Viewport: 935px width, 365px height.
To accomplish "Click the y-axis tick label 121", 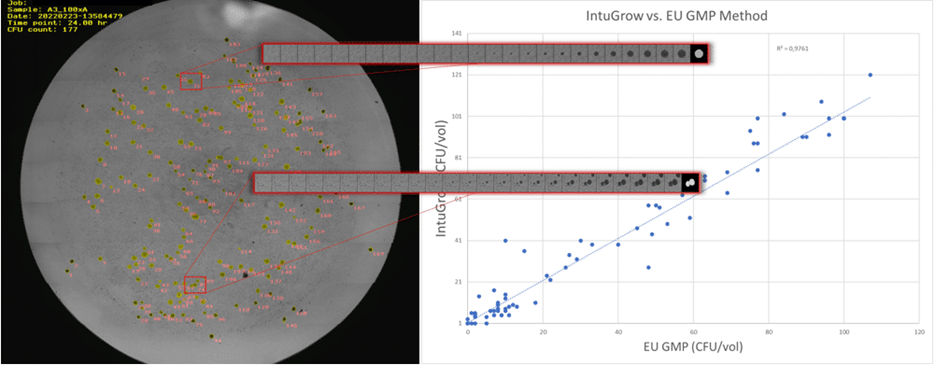I will [x=457, y=75].
